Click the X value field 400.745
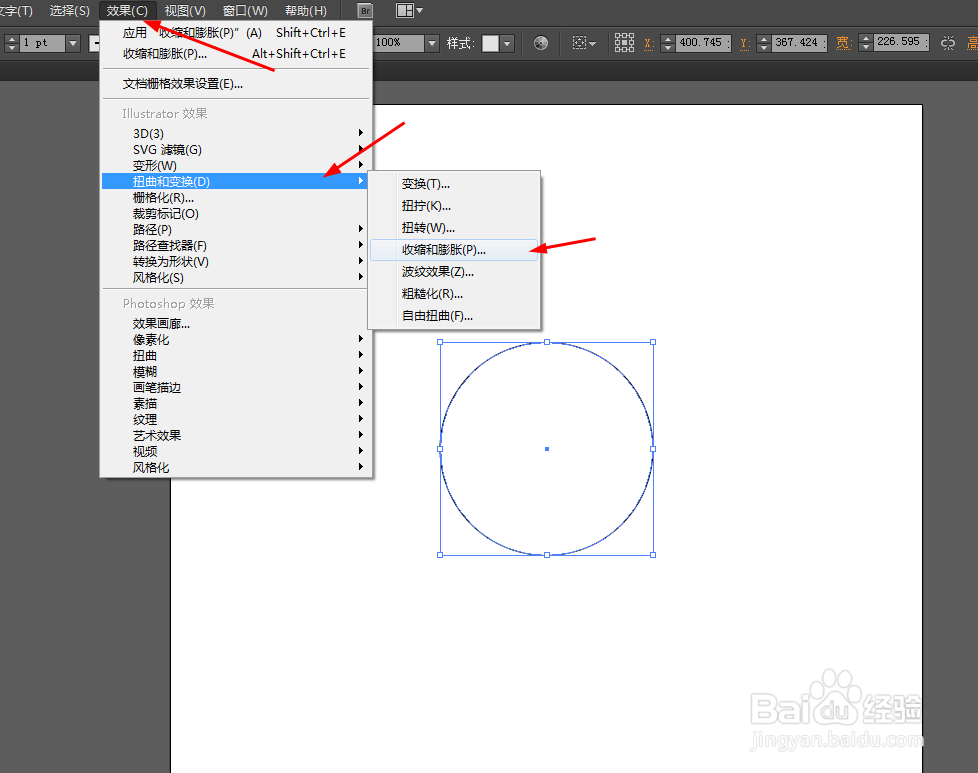The height and width of the screenshot is (773, 978). (703, 42)
